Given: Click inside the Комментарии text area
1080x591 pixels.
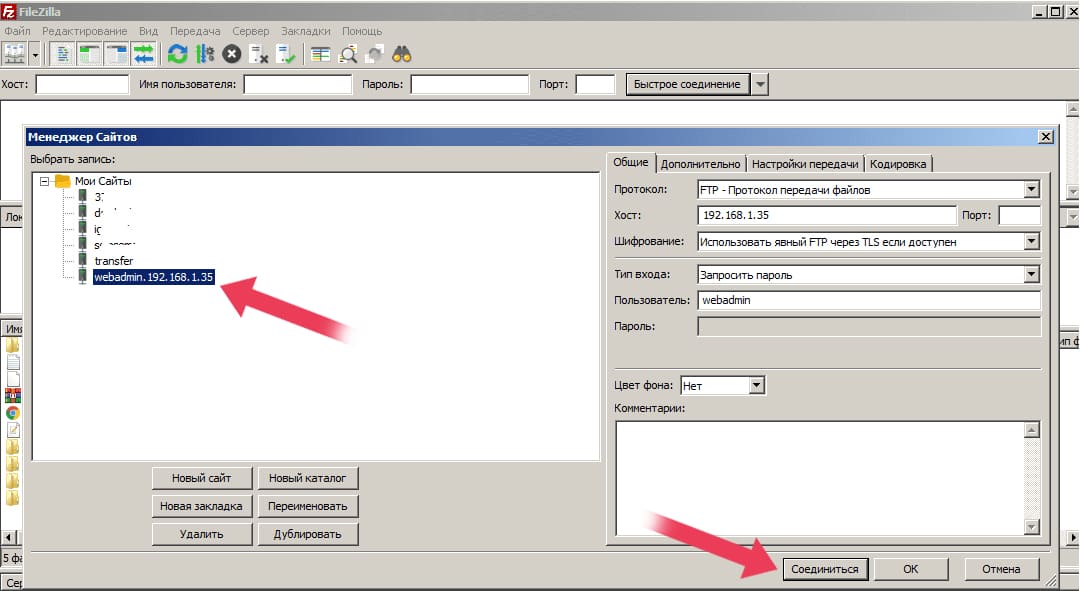Looking at the screenshot, I should pos(820,479).
